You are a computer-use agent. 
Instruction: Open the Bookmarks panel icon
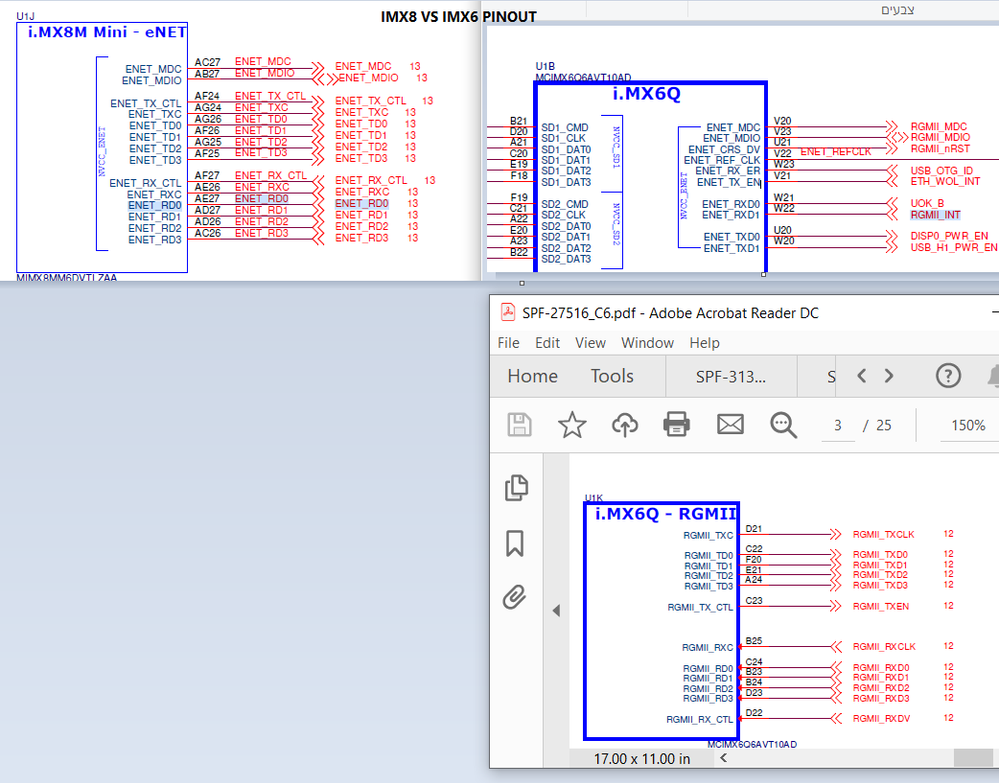[514, 543]
